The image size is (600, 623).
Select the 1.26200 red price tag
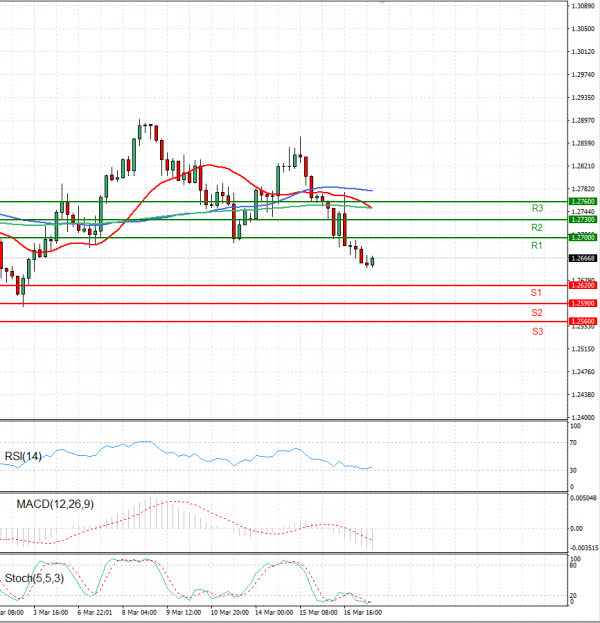[583, 285]
